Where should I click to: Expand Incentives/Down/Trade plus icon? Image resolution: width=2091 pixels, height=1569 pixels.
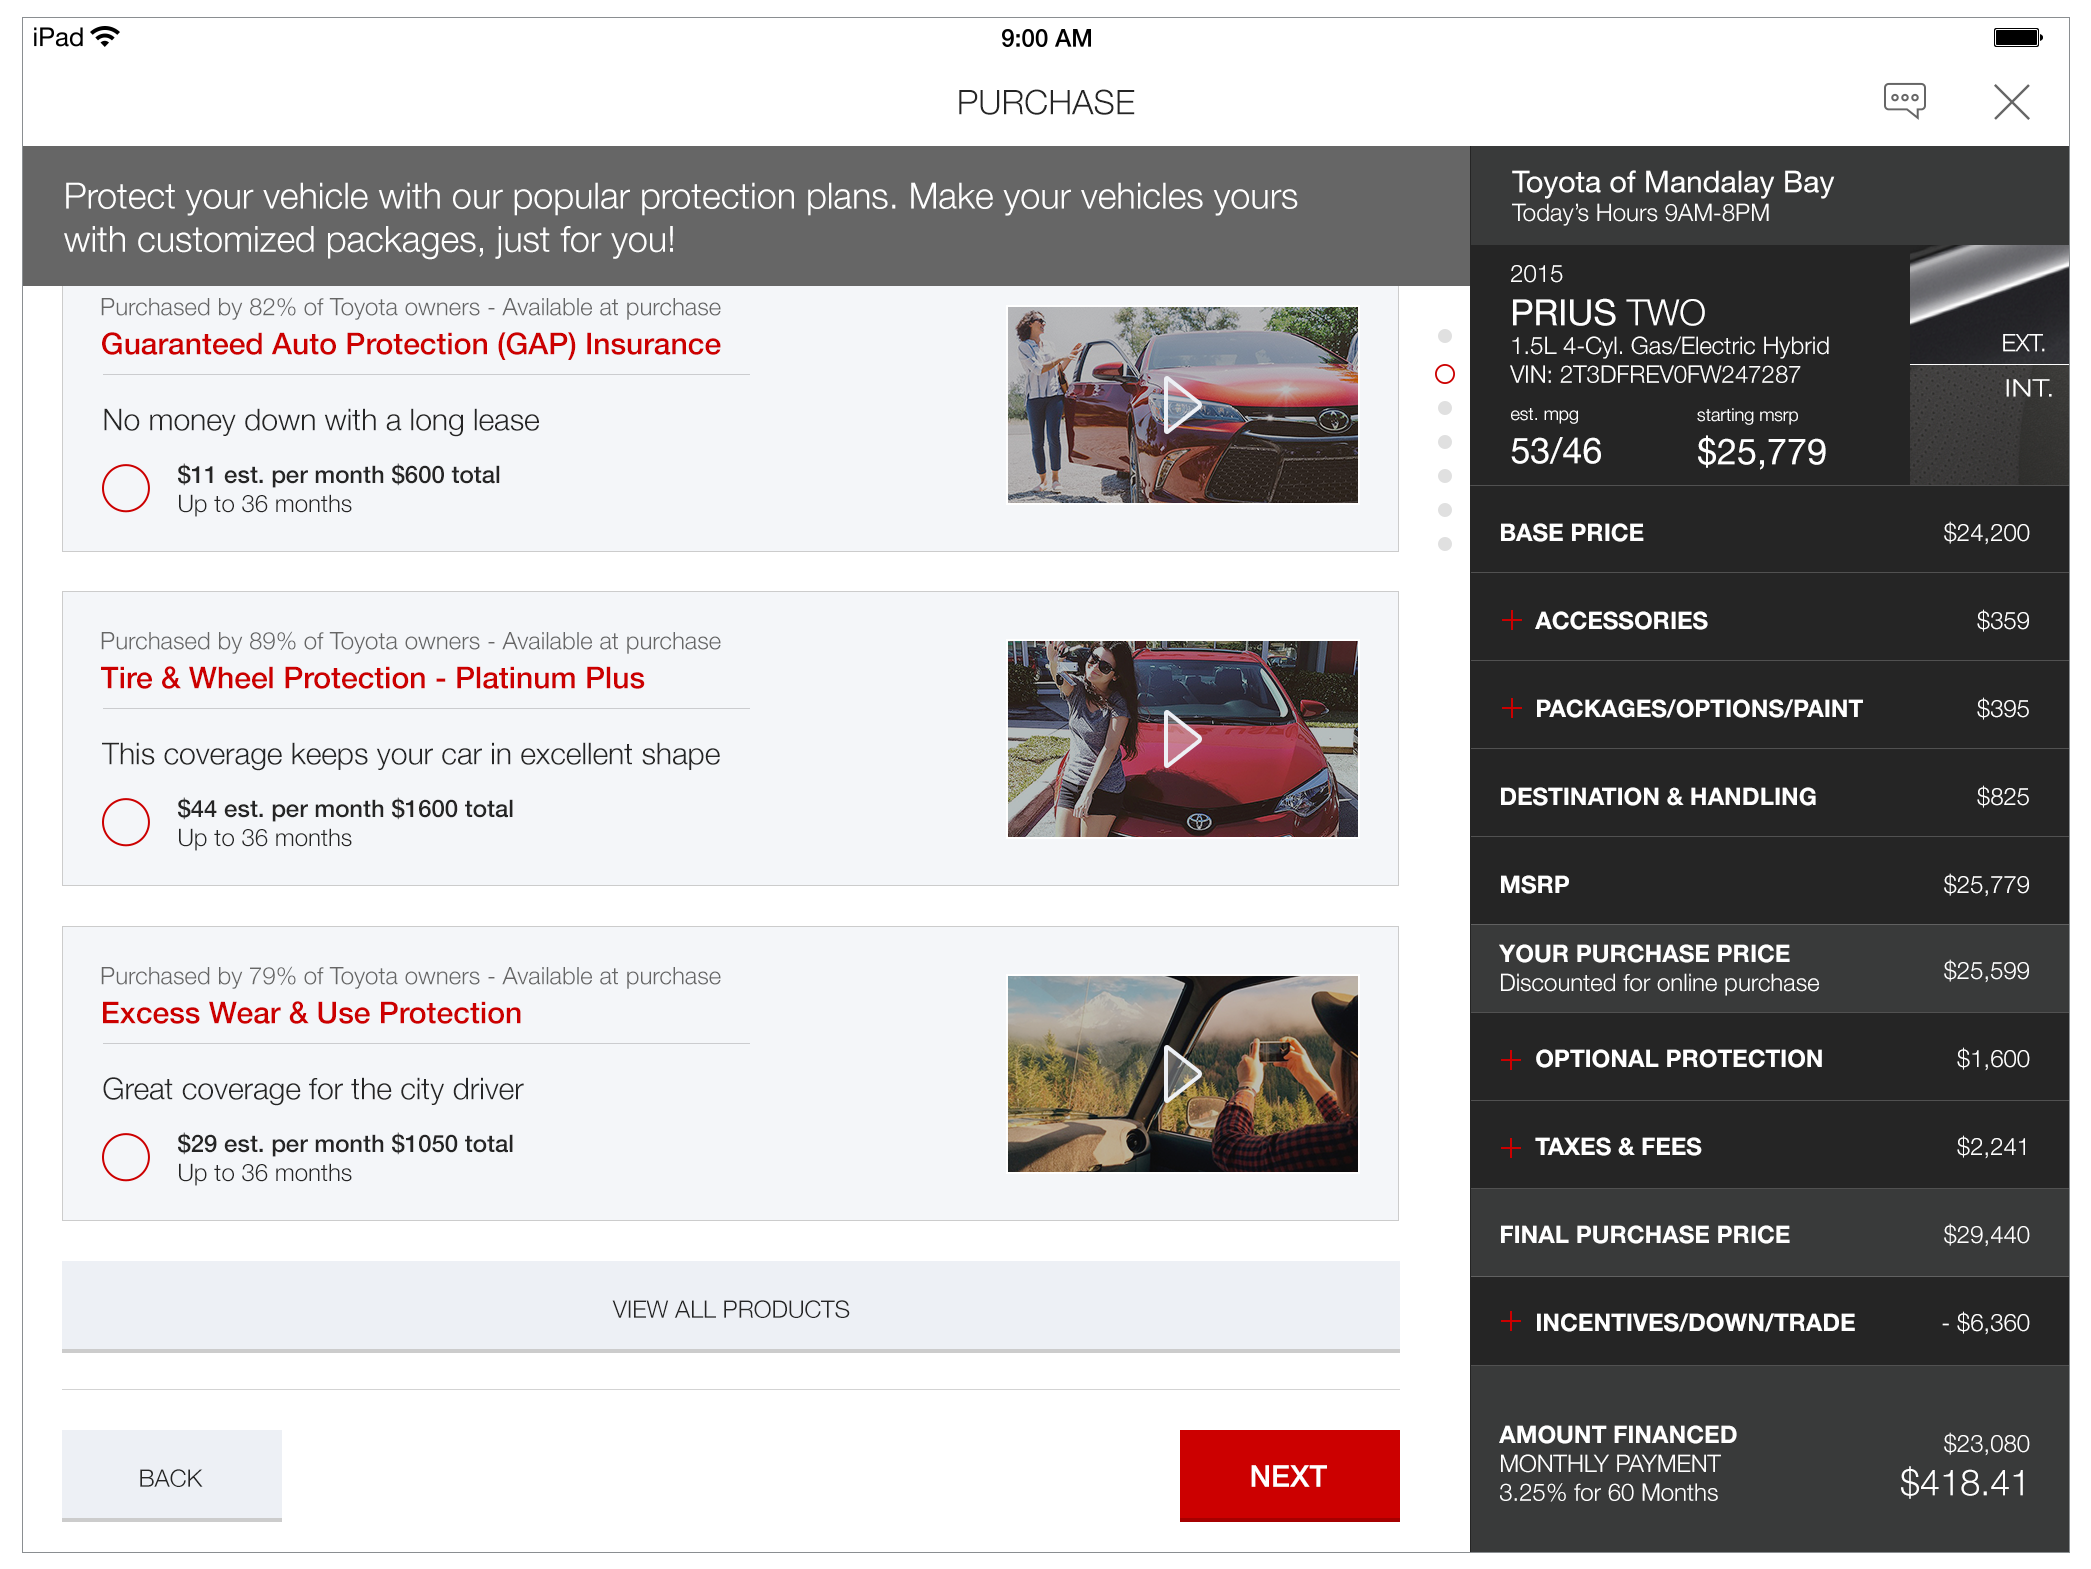1511,1322
